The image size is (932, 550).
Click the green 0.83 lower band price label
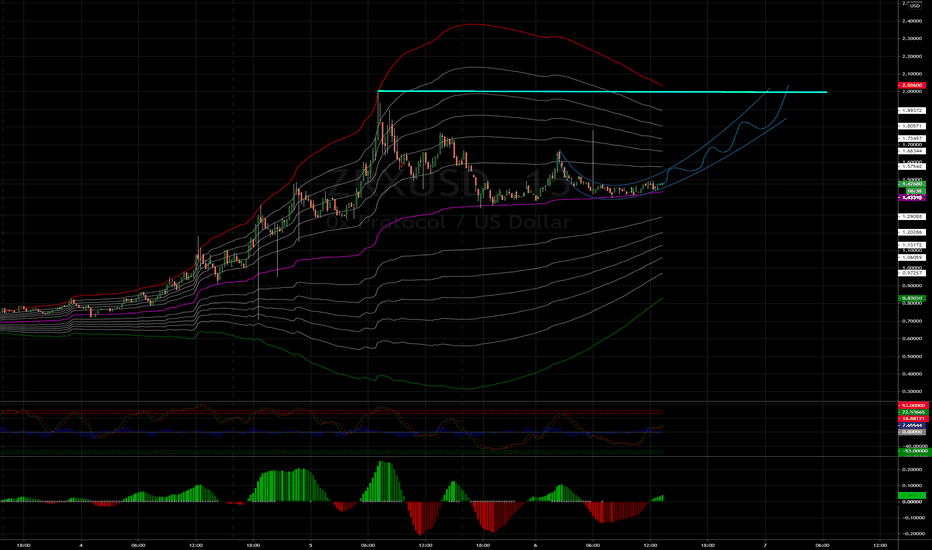(913, 298)
